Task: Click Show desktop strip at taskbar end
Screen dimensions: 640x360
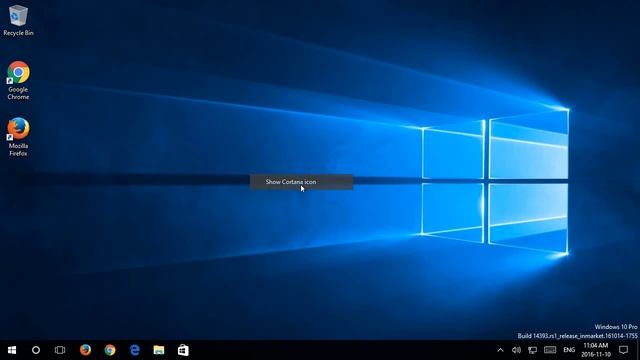Action: (x=638, y=350)
